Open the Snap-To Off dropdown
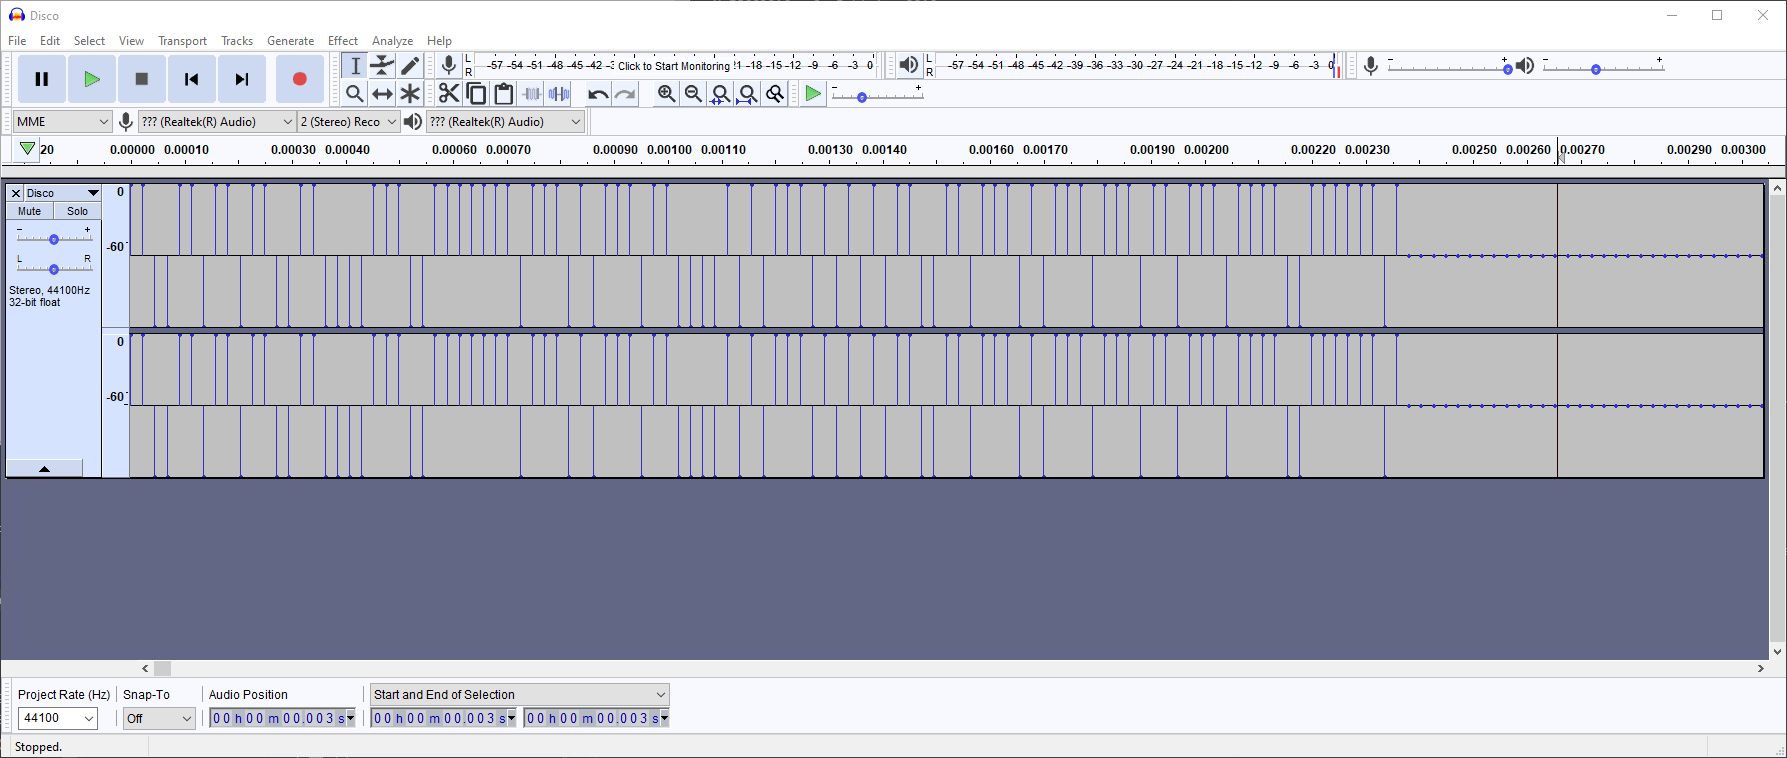This screenshot has height=758, width=1787. (x=159, y=718)
